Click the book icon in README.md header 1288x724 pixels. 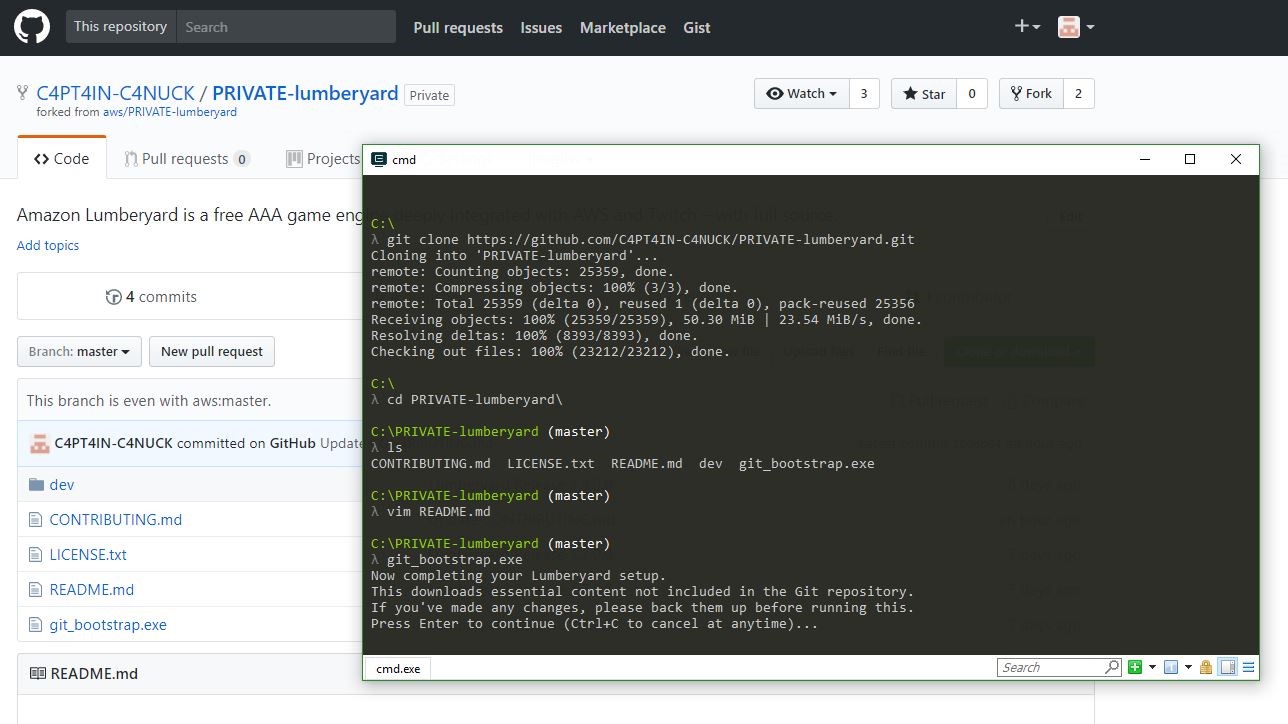click(x=38, y=673)
